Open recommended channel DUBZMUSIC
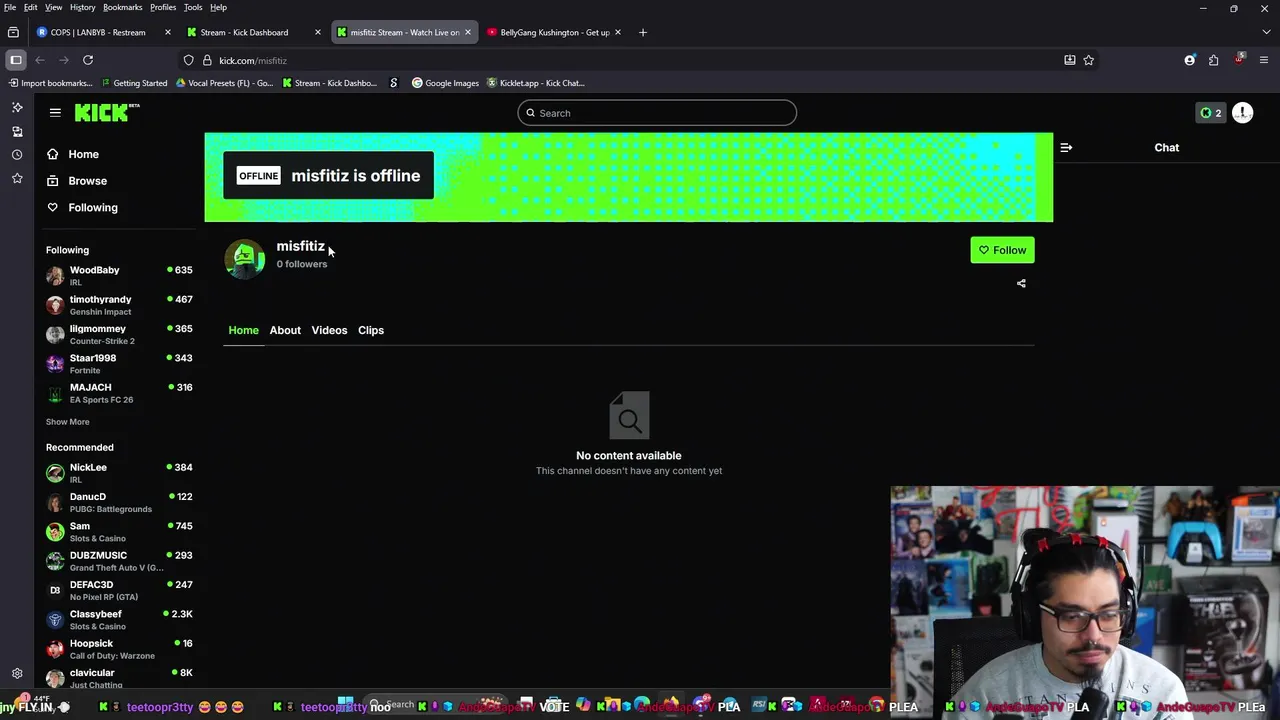The width and height of the screenshot is (1280, 720). 119,561
